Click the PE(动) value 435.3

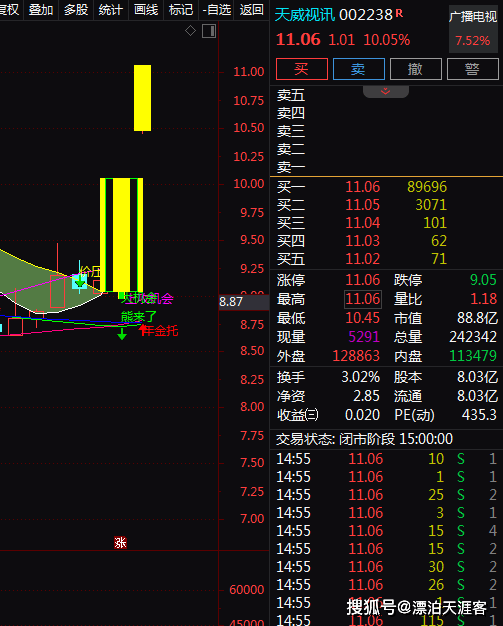[479, 415]
